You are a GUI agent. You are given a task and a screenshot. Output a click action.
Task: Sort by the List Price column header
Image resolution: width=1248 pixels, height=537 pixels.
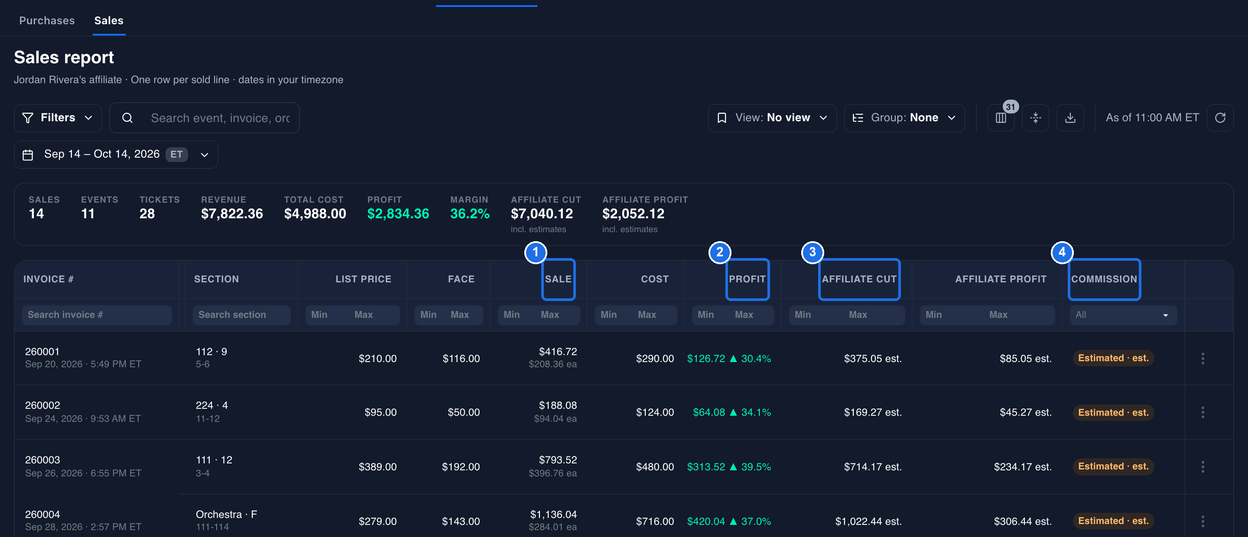[x=364, y=279]
